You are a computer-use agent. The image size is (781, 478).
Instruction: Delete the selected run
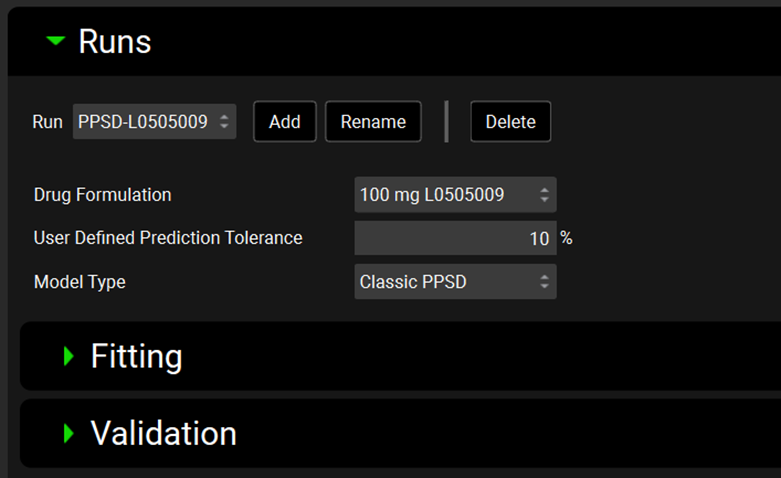510,122
